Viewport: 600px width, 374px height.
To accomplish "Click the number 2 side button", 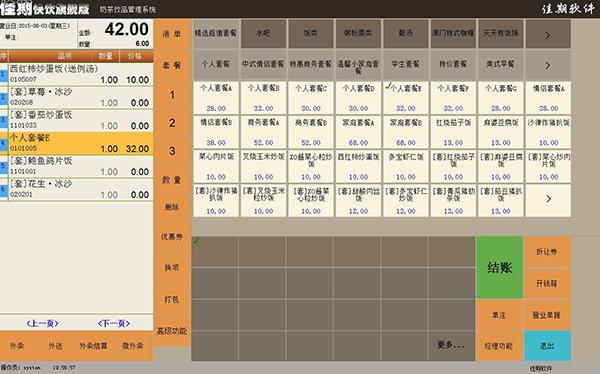I will pos(172,123).
